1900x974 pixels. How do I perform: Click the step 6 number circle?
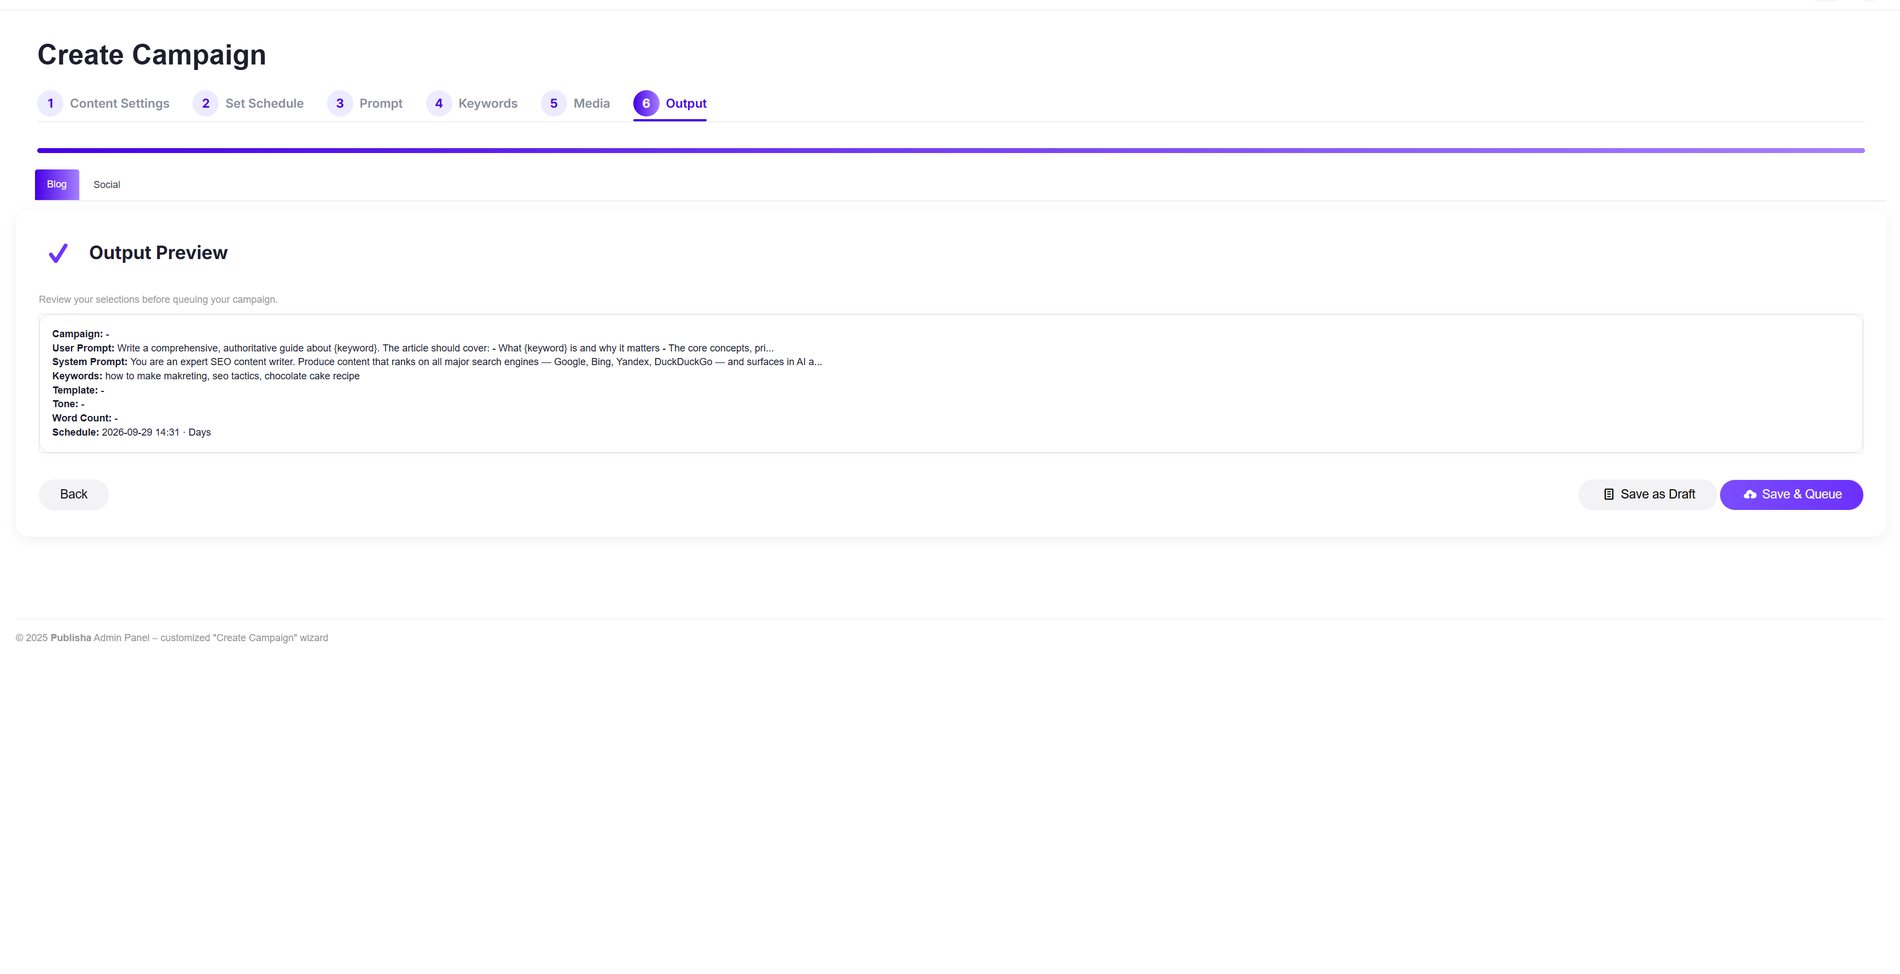click(646, 103)
